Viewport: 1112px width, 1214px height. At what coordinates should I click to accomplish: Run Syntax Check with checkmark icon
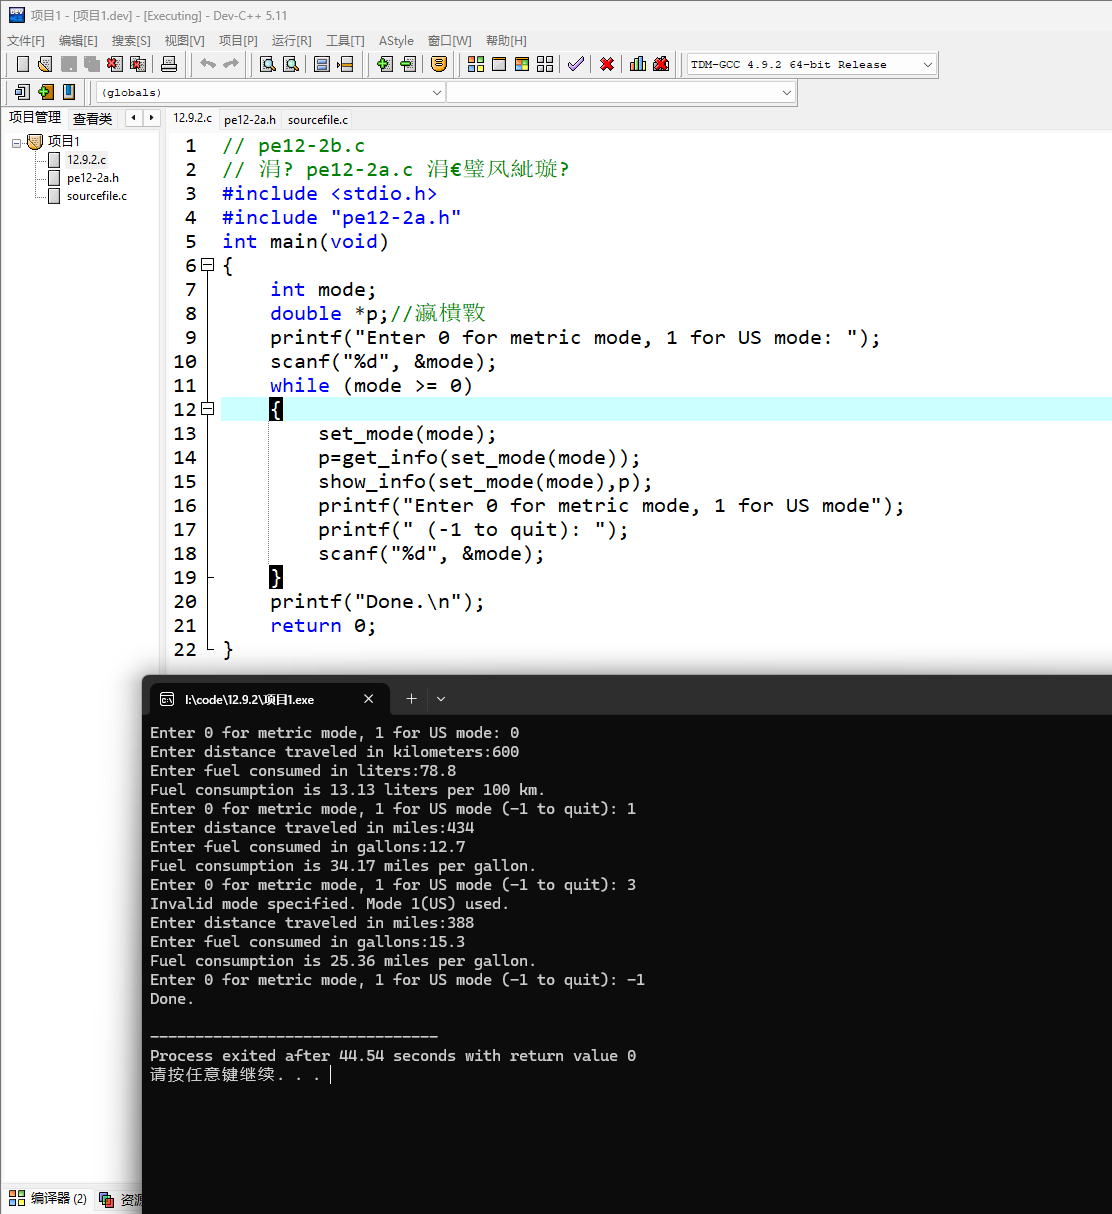[576, 64]
